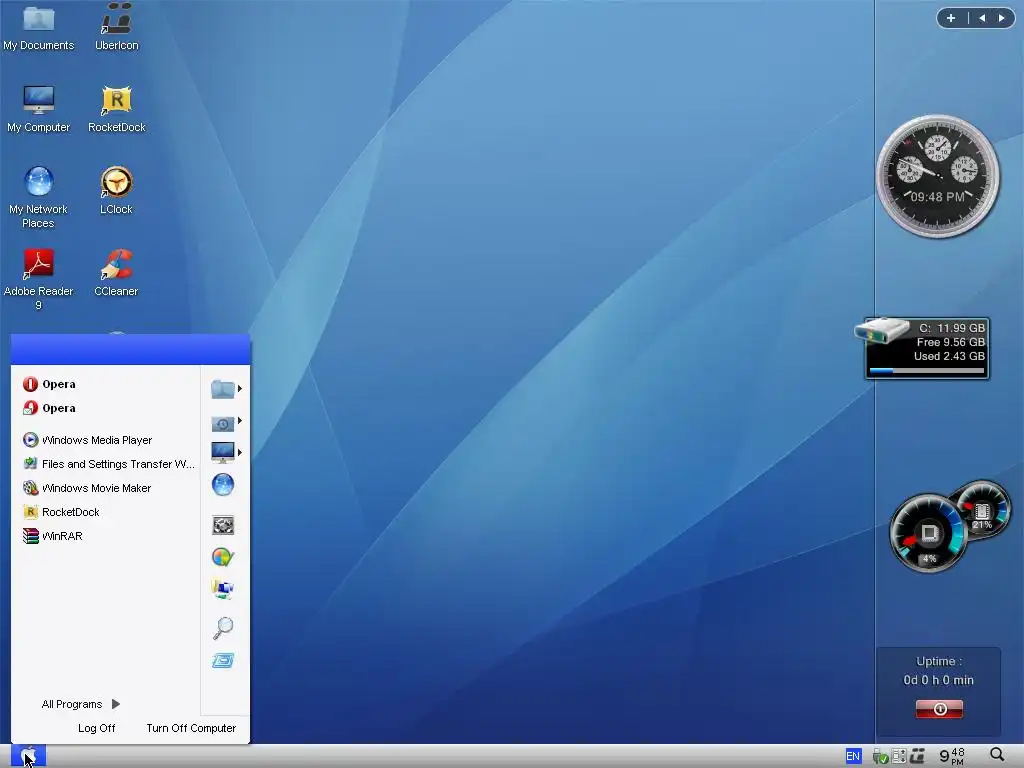Click Safely Remove Hardware tray icon

pyautogui.click(x=880, y=756)
